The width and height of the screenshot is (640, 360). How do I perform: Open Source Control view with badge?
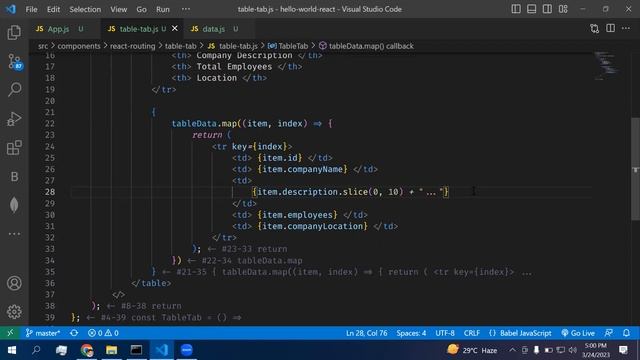coord(14,61)
